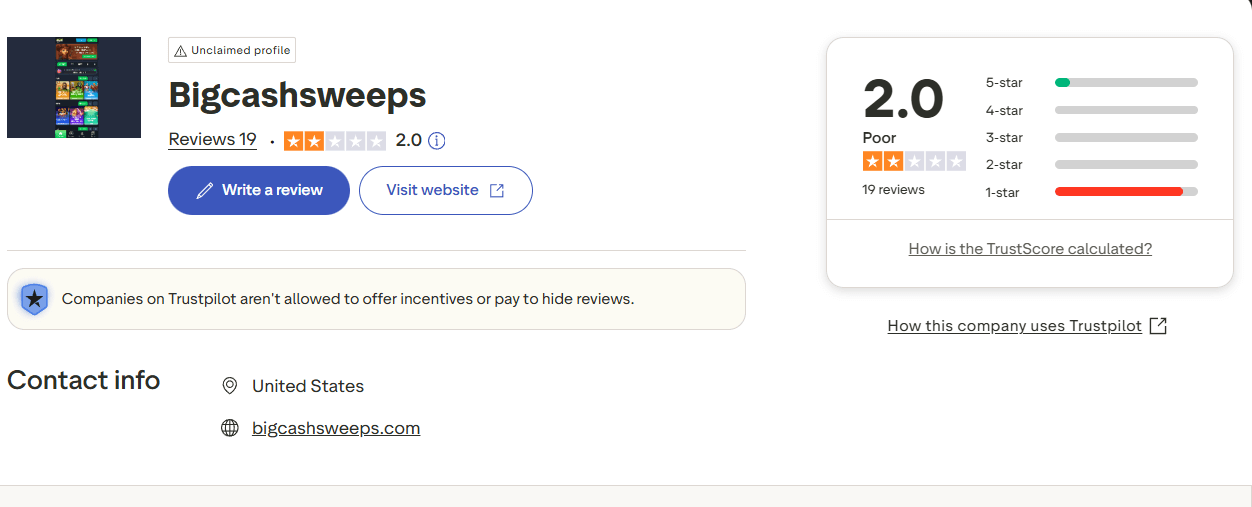The image size is (1252, 507).
Task: Click the TrustScore info icon
Action: click(x=436, y=141)
